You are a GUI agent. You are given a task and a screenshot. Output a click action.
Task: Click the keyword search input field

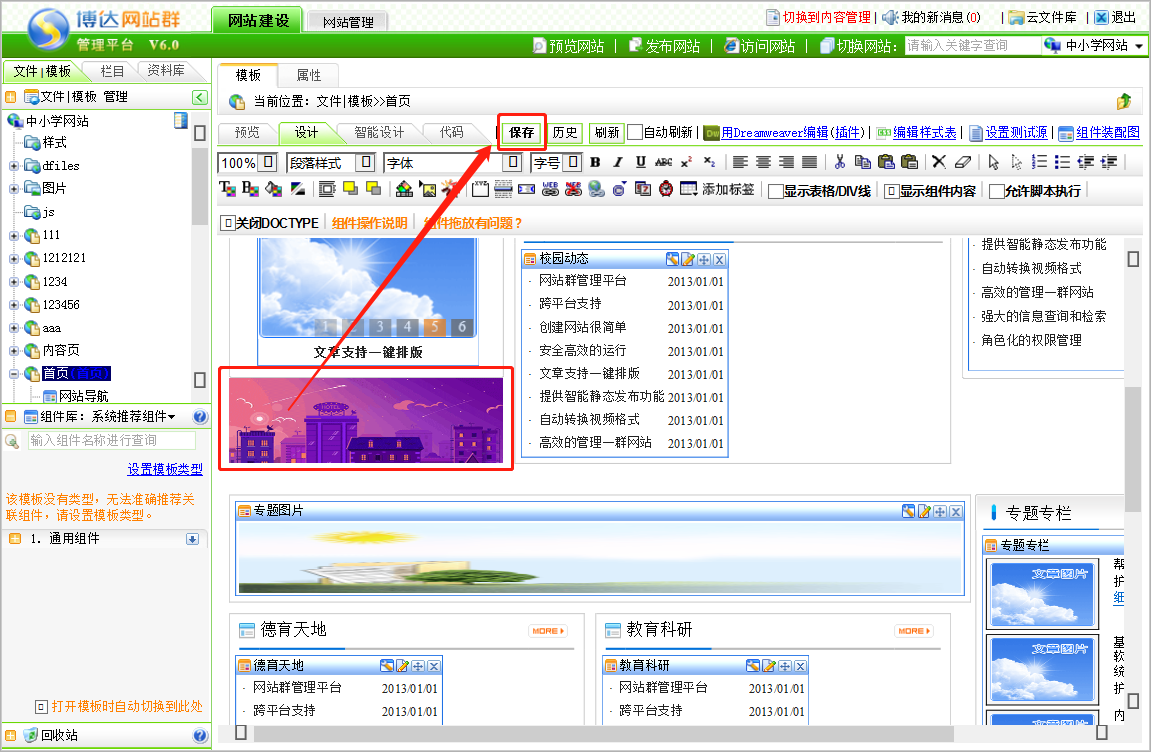970,46
